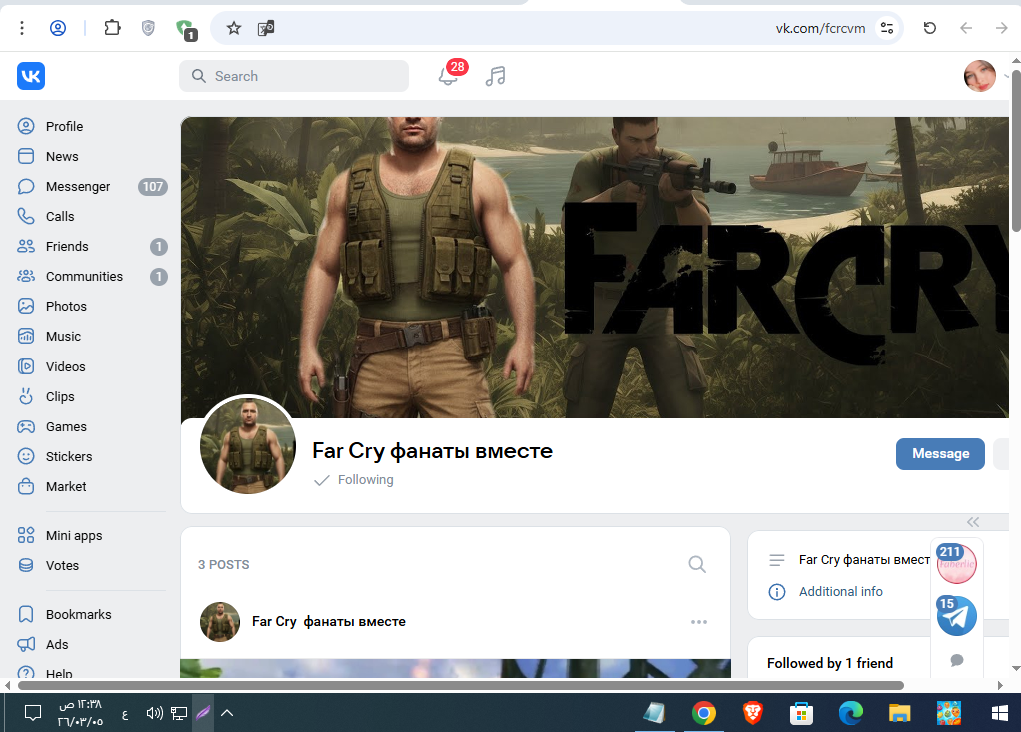Click the Videos sidebar icon

click(x=26, y=366)
